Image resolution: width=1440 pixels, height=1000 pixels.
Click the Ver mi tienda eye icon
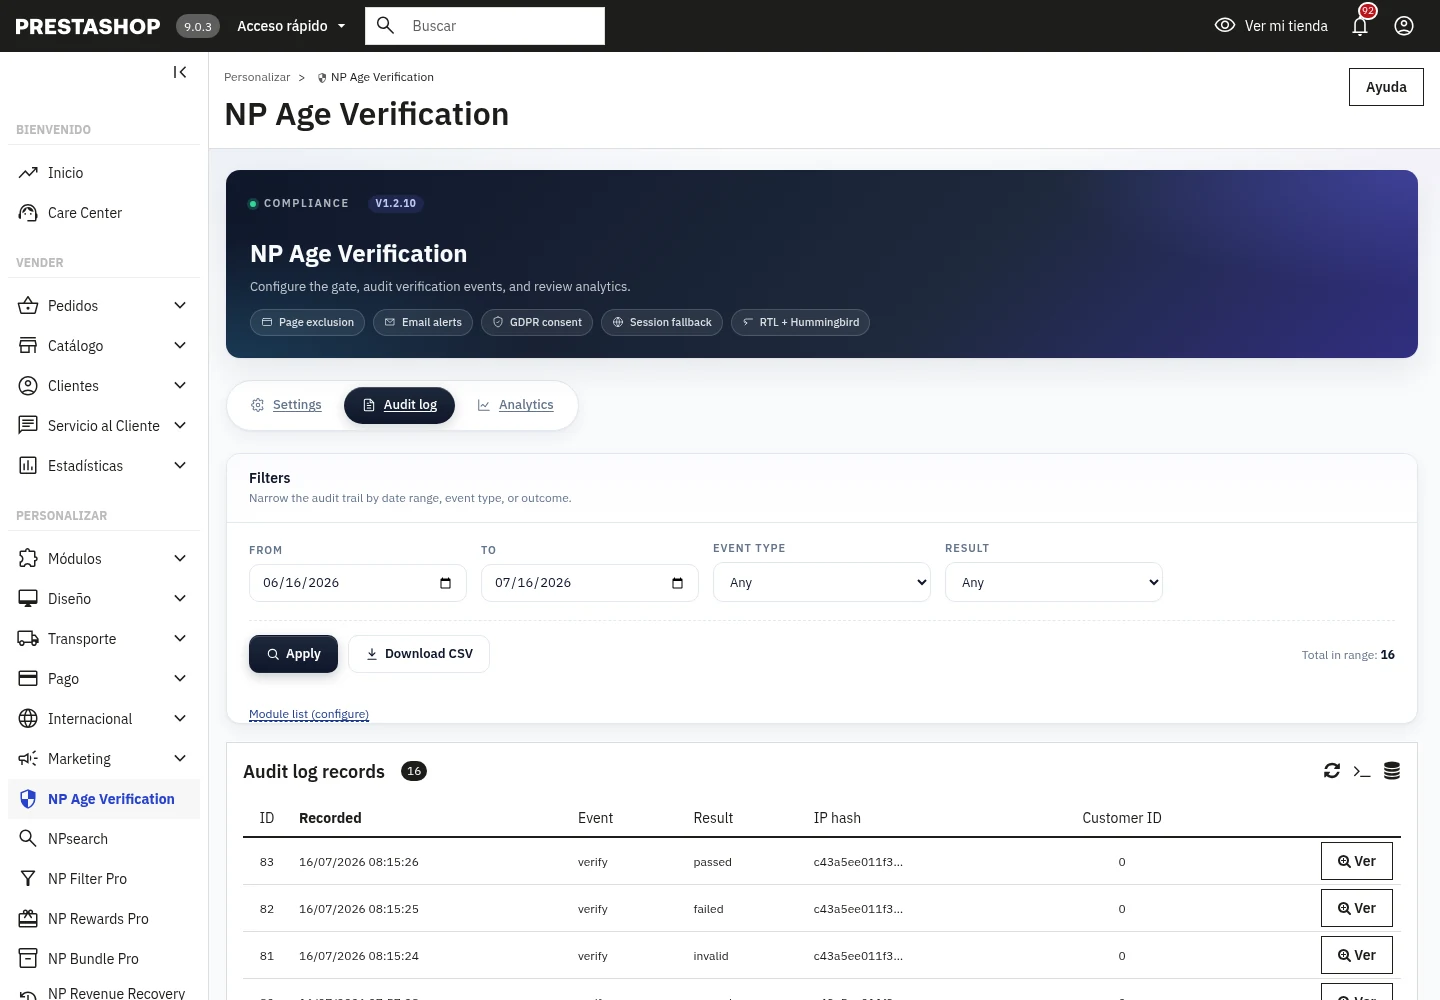tap(1225, 26)
